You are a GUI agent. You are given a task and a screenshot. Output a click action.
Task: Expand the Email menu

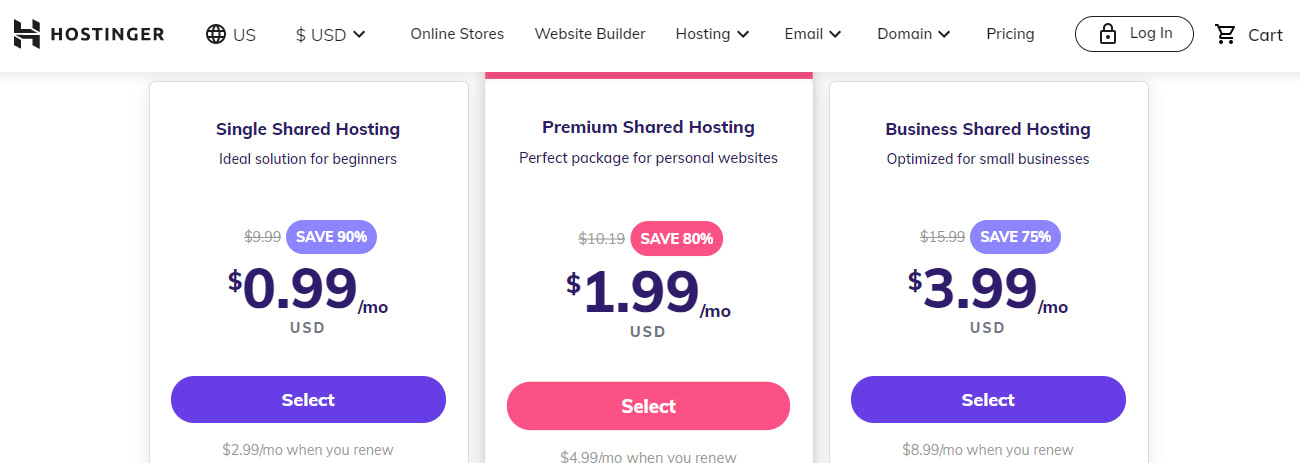pos(813,34)
